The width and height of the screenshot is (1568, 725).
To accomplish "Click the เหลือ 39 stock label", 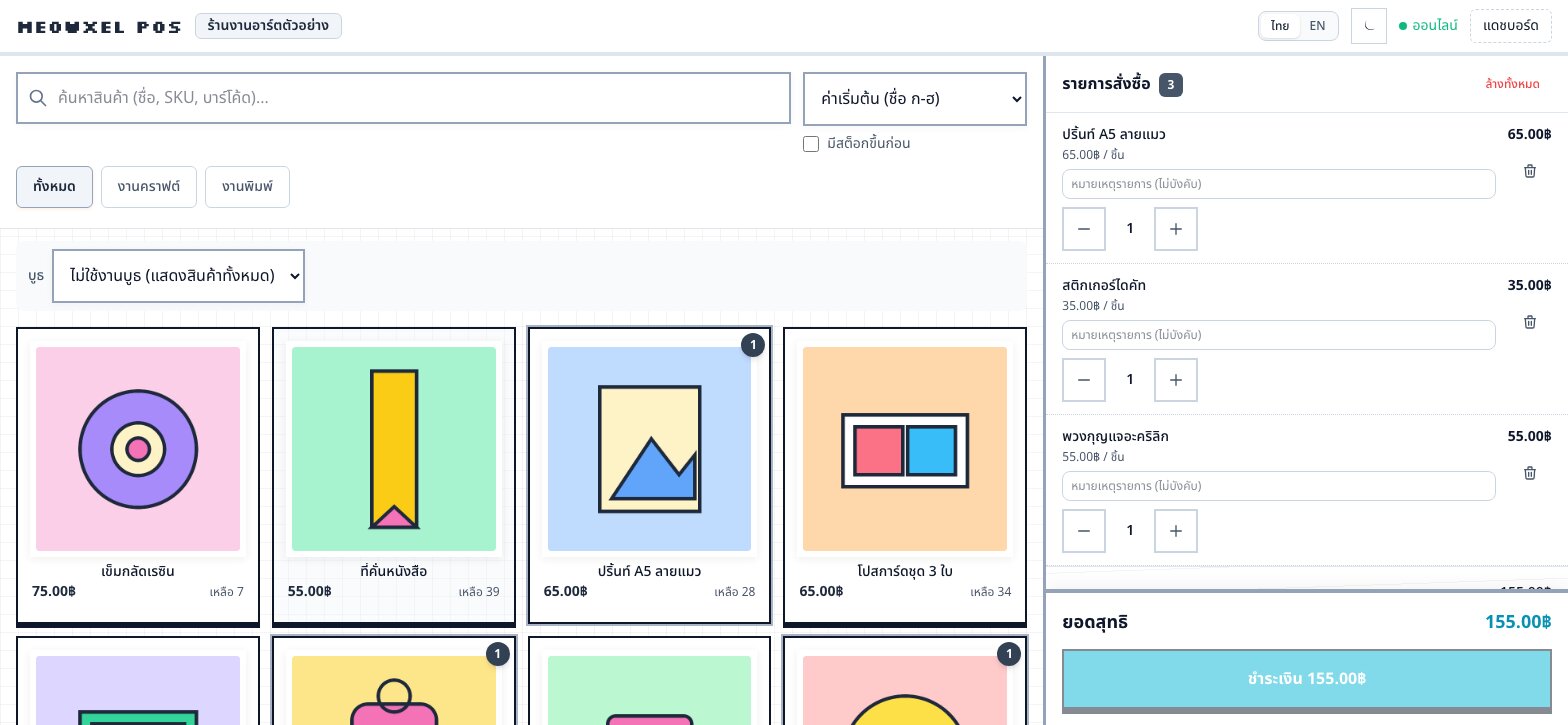I will [479, 592].
